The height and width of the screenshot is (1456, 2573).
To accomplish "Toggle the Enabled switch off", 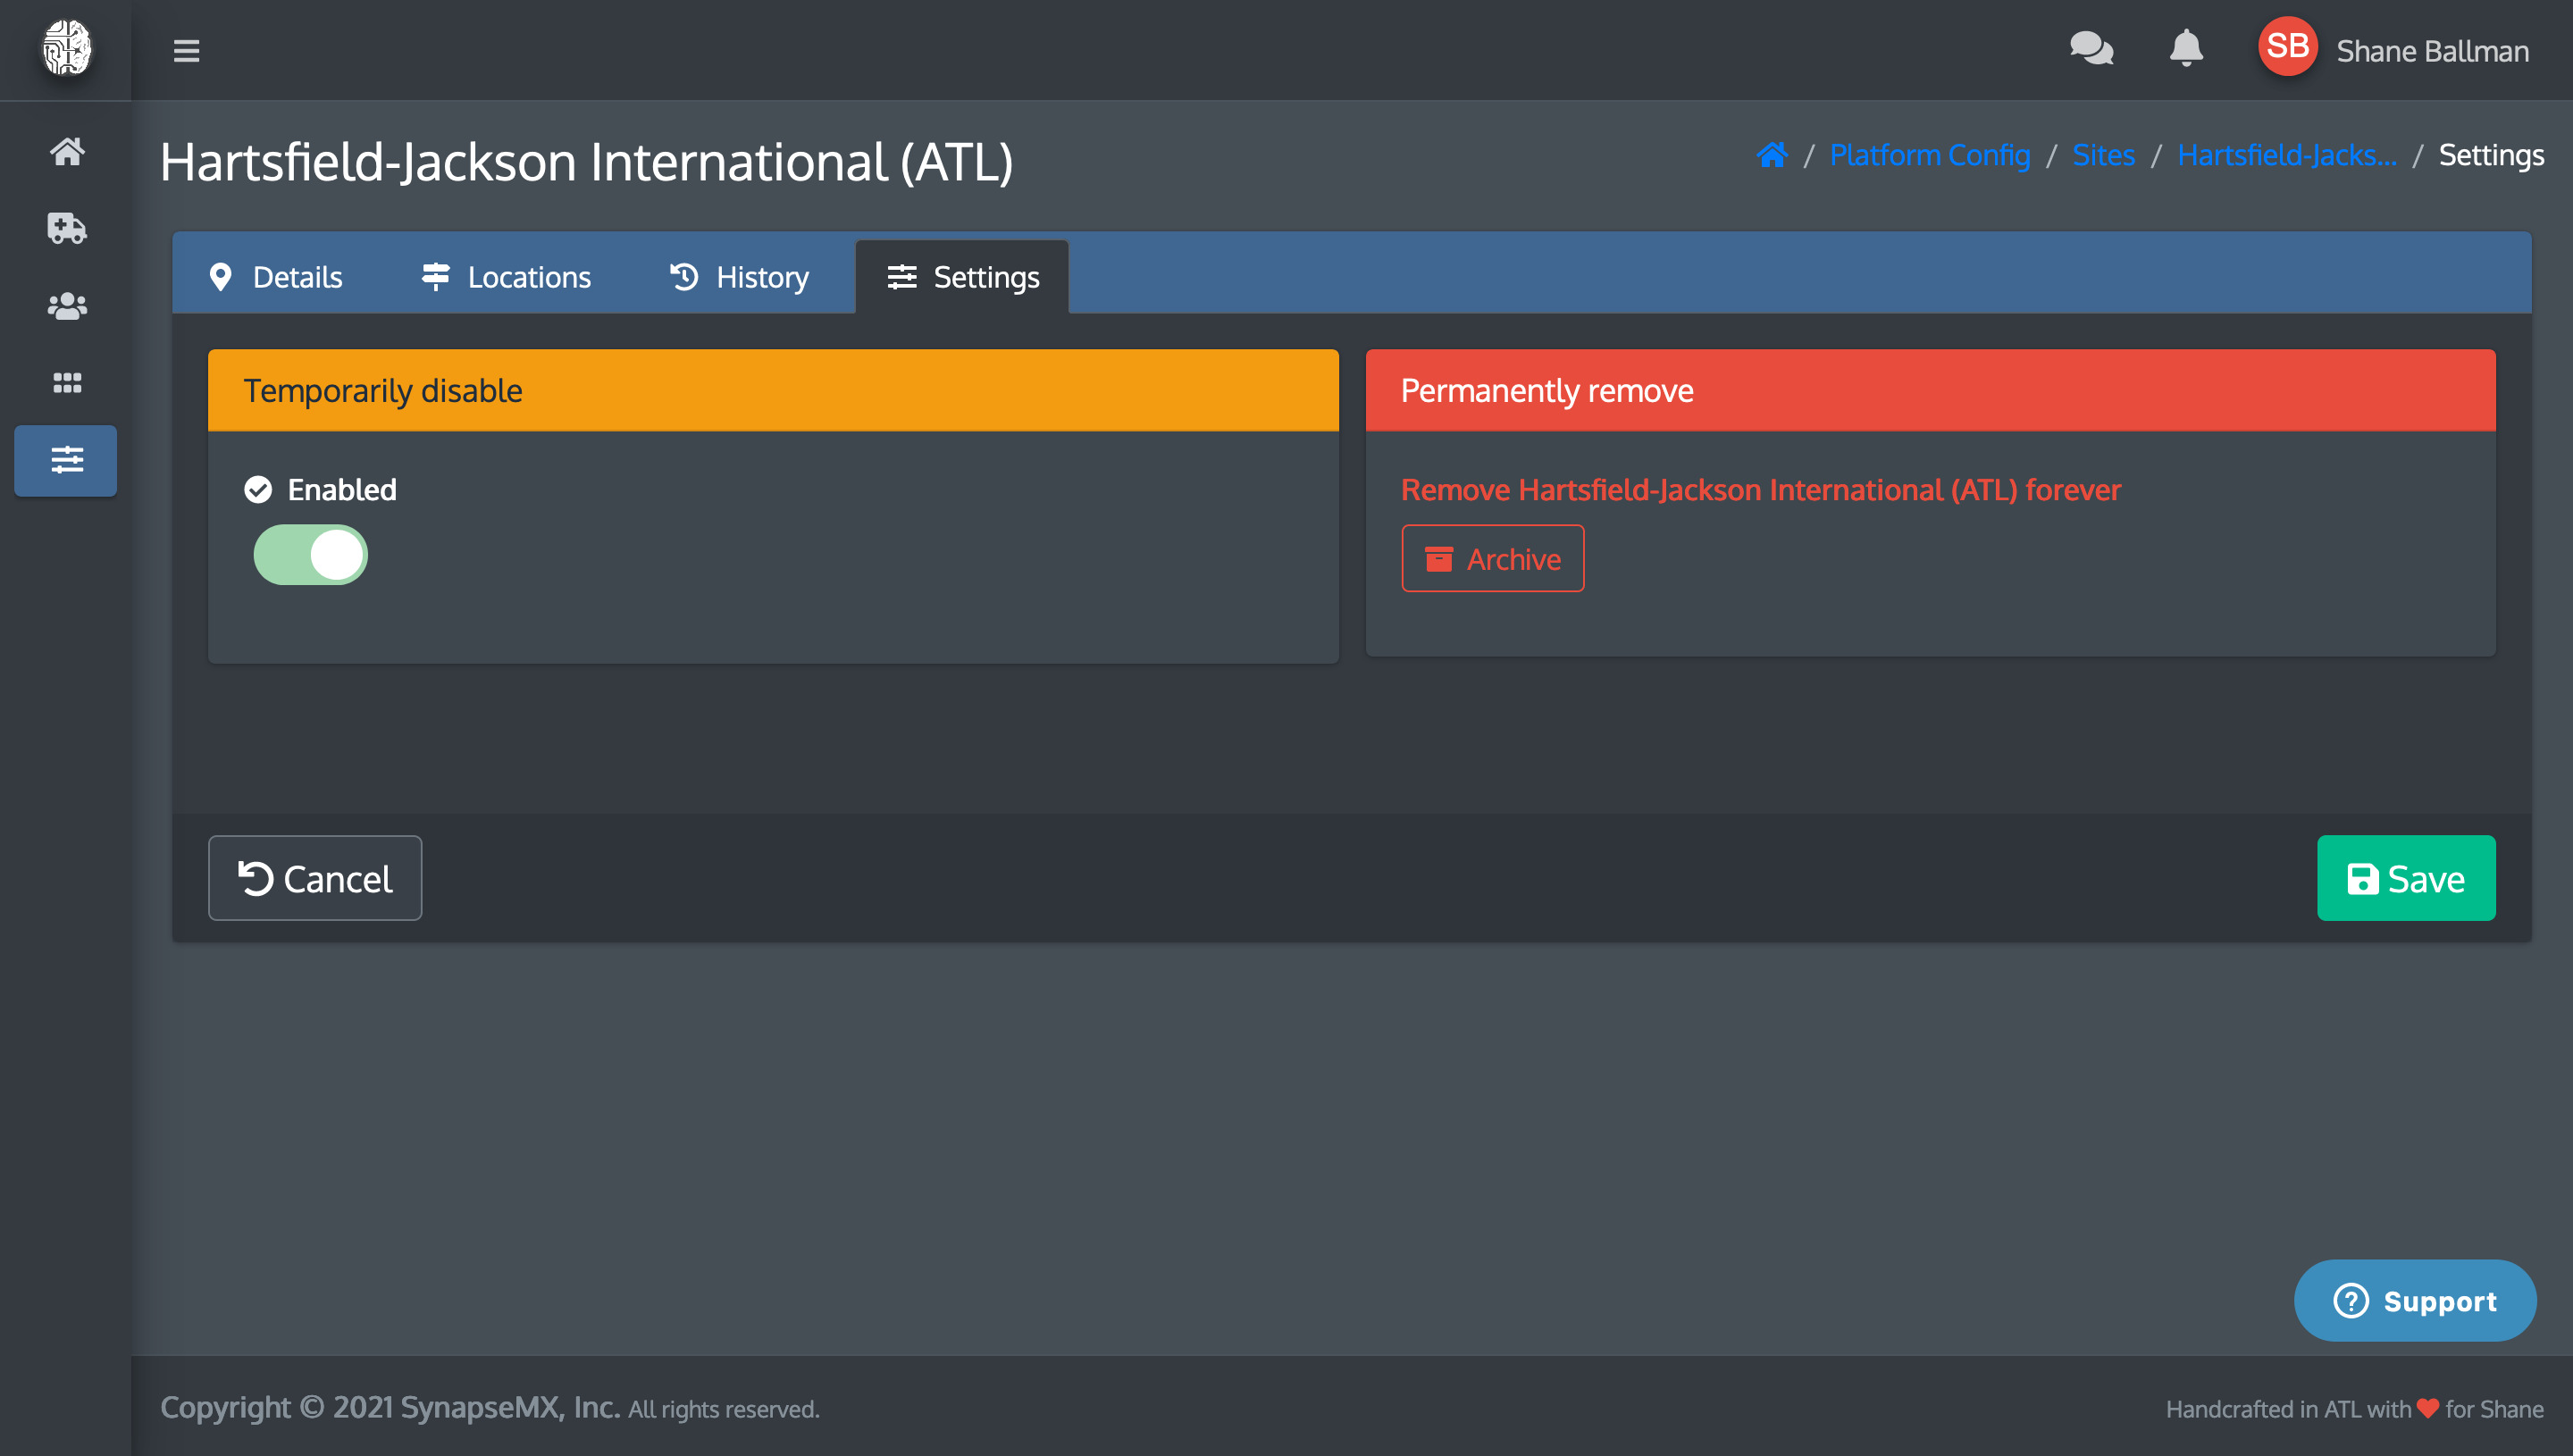I will (310, 555).
